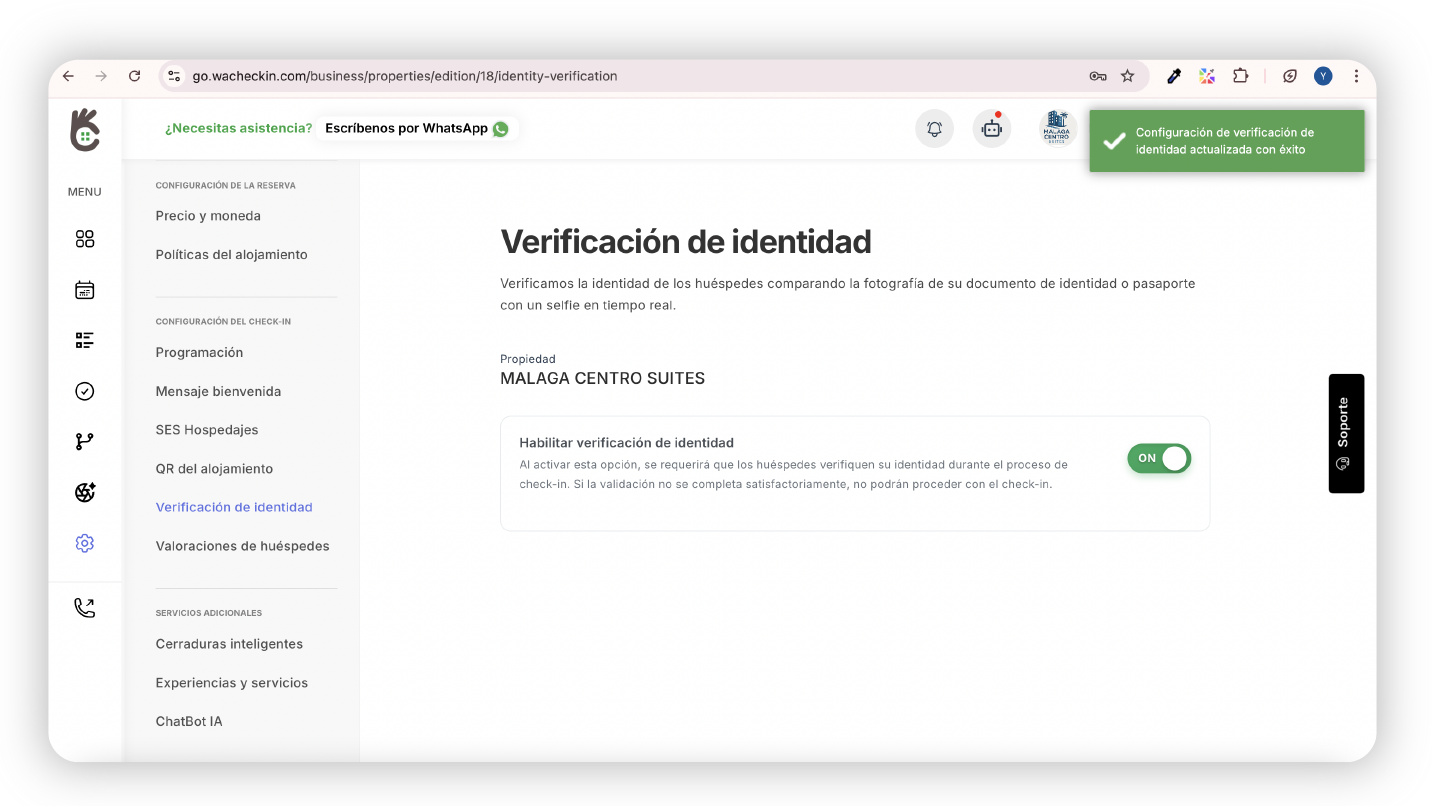Go to SES Hospedajes section

[x=207, y=430]
